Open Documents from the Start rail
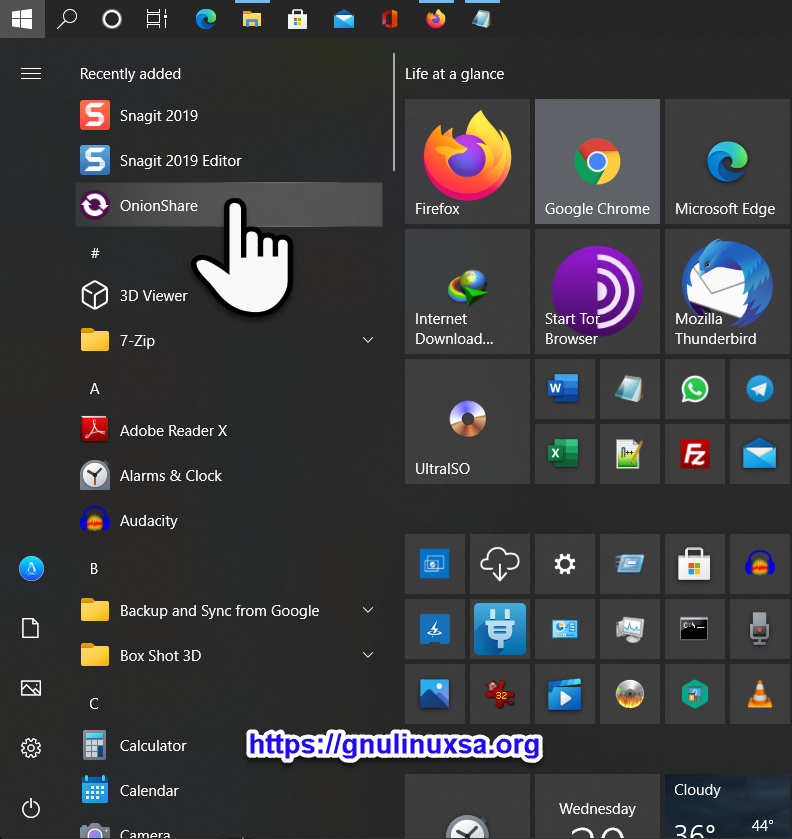This screenshot has height=839, width=792. 31,628
